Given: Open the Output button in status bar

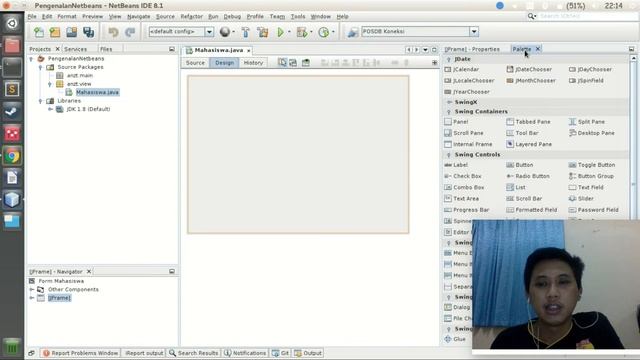Looking at the screenshot, I should [308, 353].
